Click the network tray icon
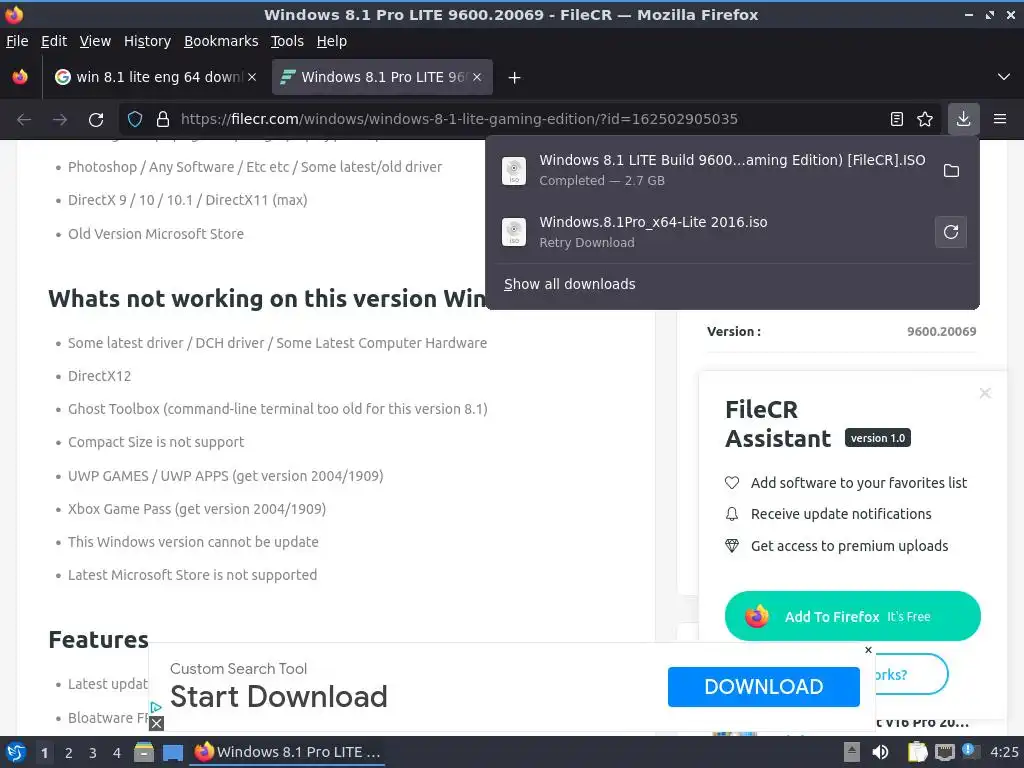This screenshot has width=1024, height=768. tap(944, 752)
